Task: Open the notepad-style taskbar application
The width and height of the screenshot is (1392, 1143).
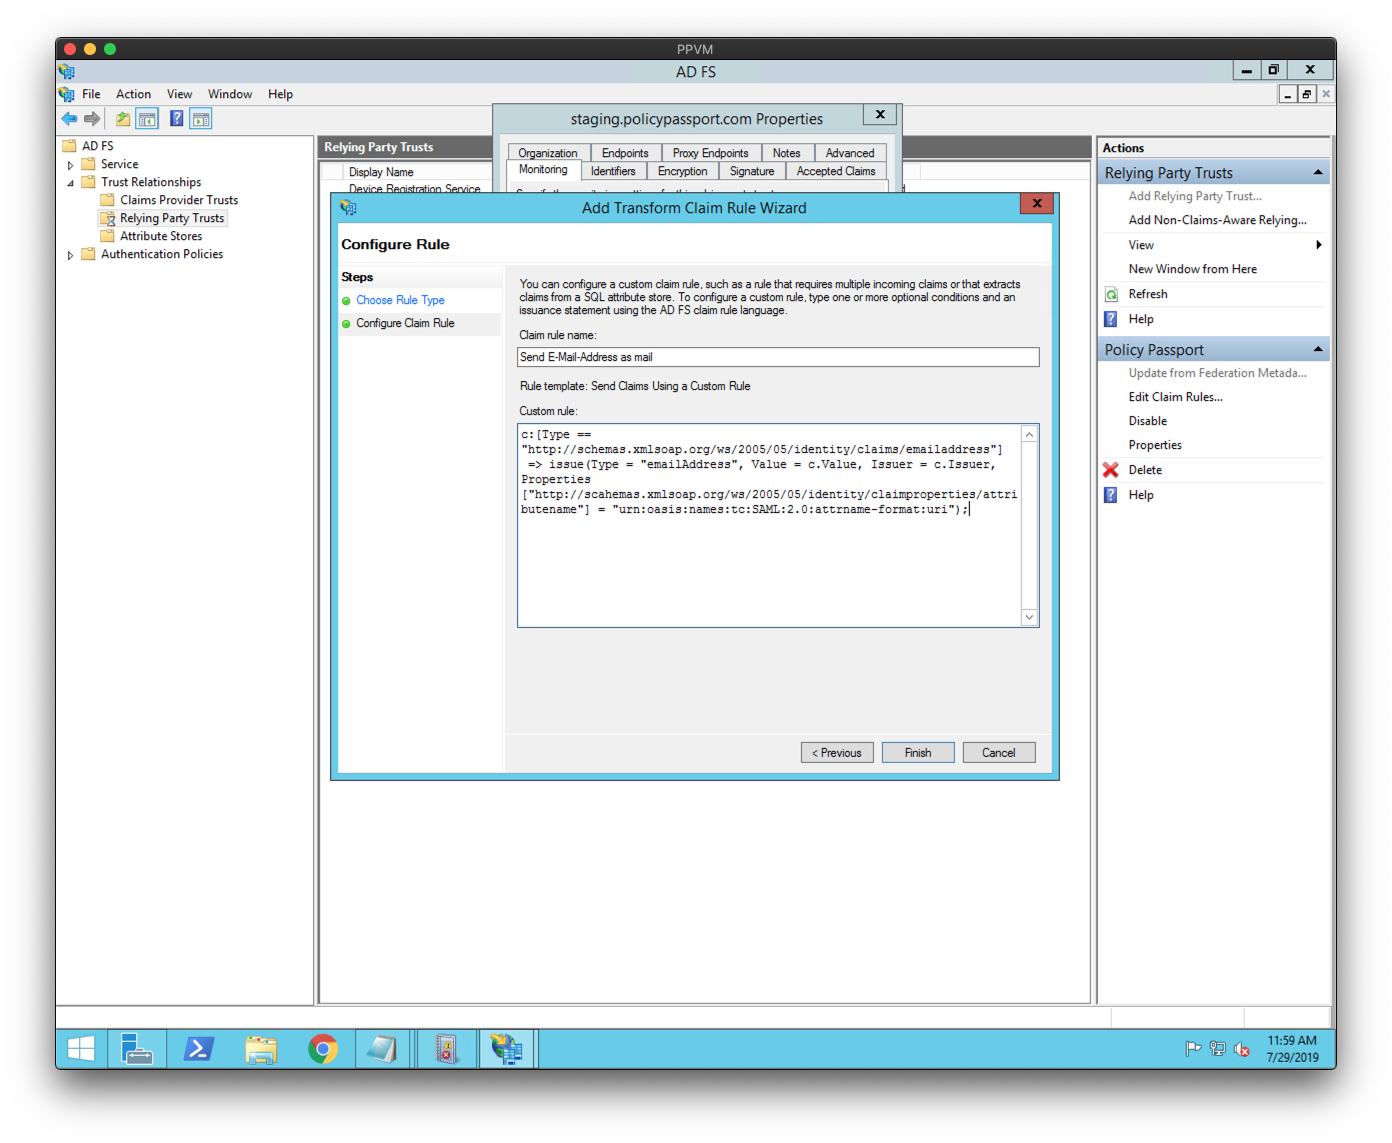Action: (x=382, y=1049)
